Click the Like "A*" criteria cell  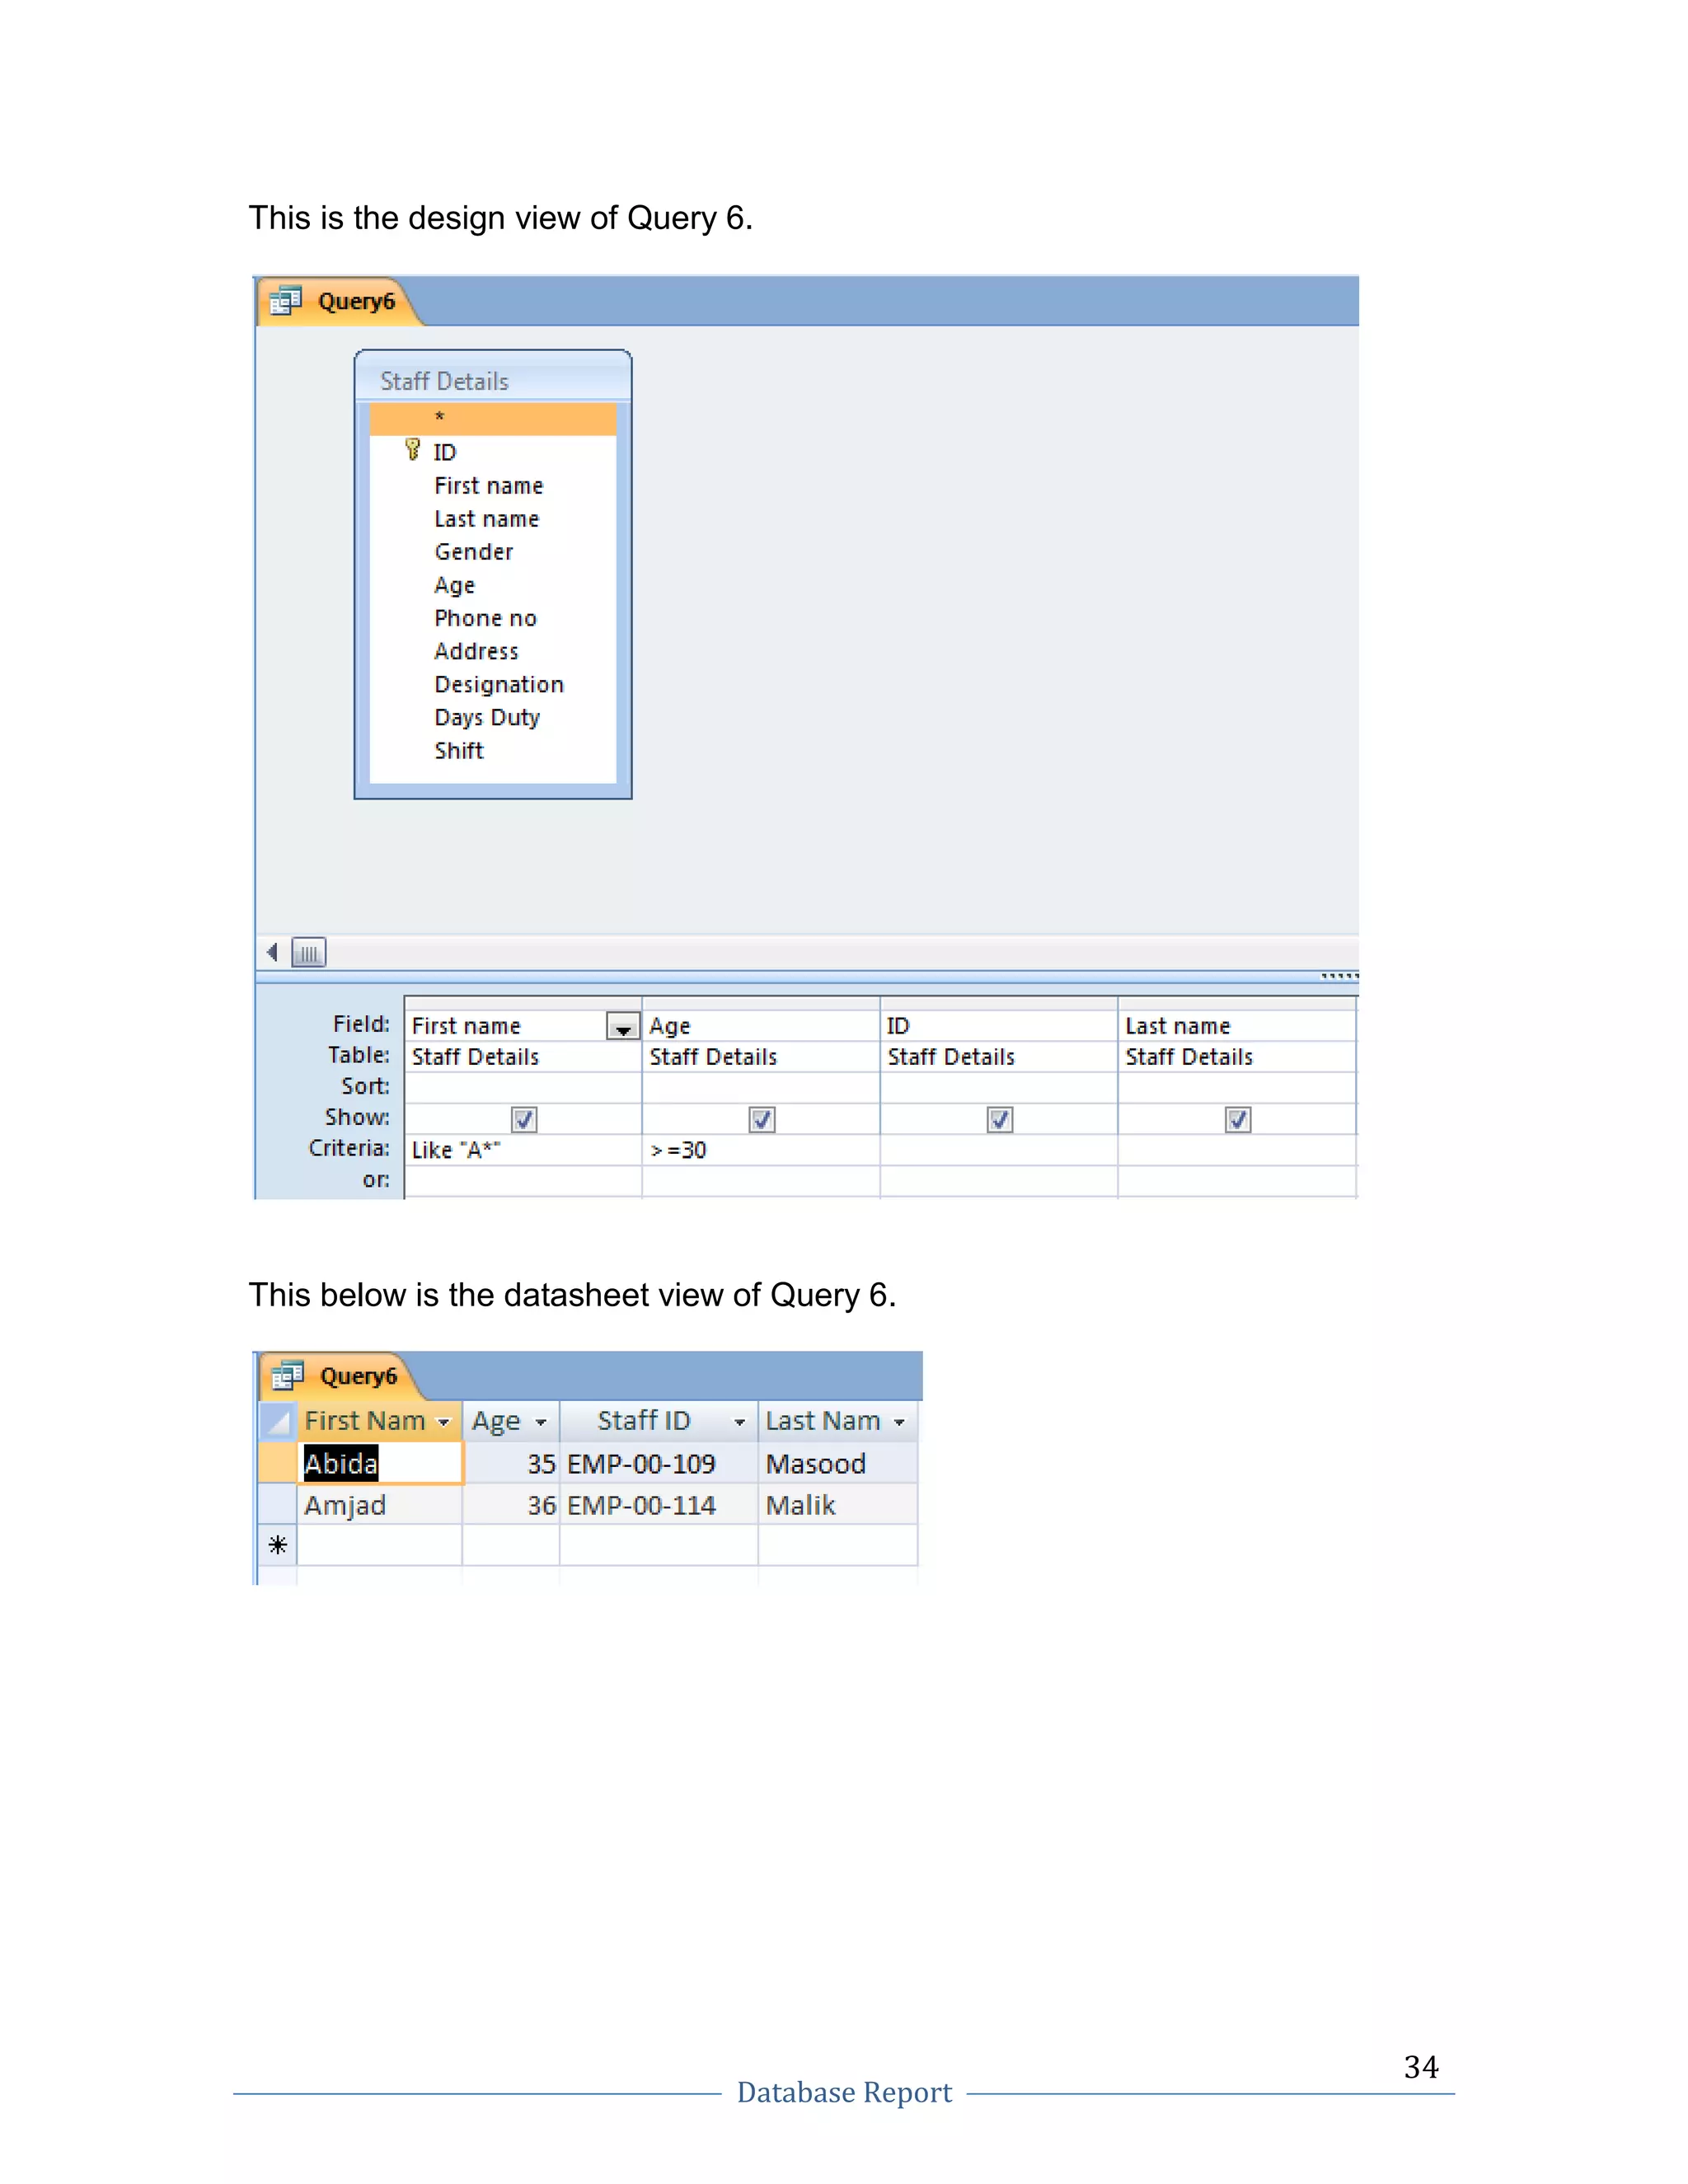click(523, 1150)
